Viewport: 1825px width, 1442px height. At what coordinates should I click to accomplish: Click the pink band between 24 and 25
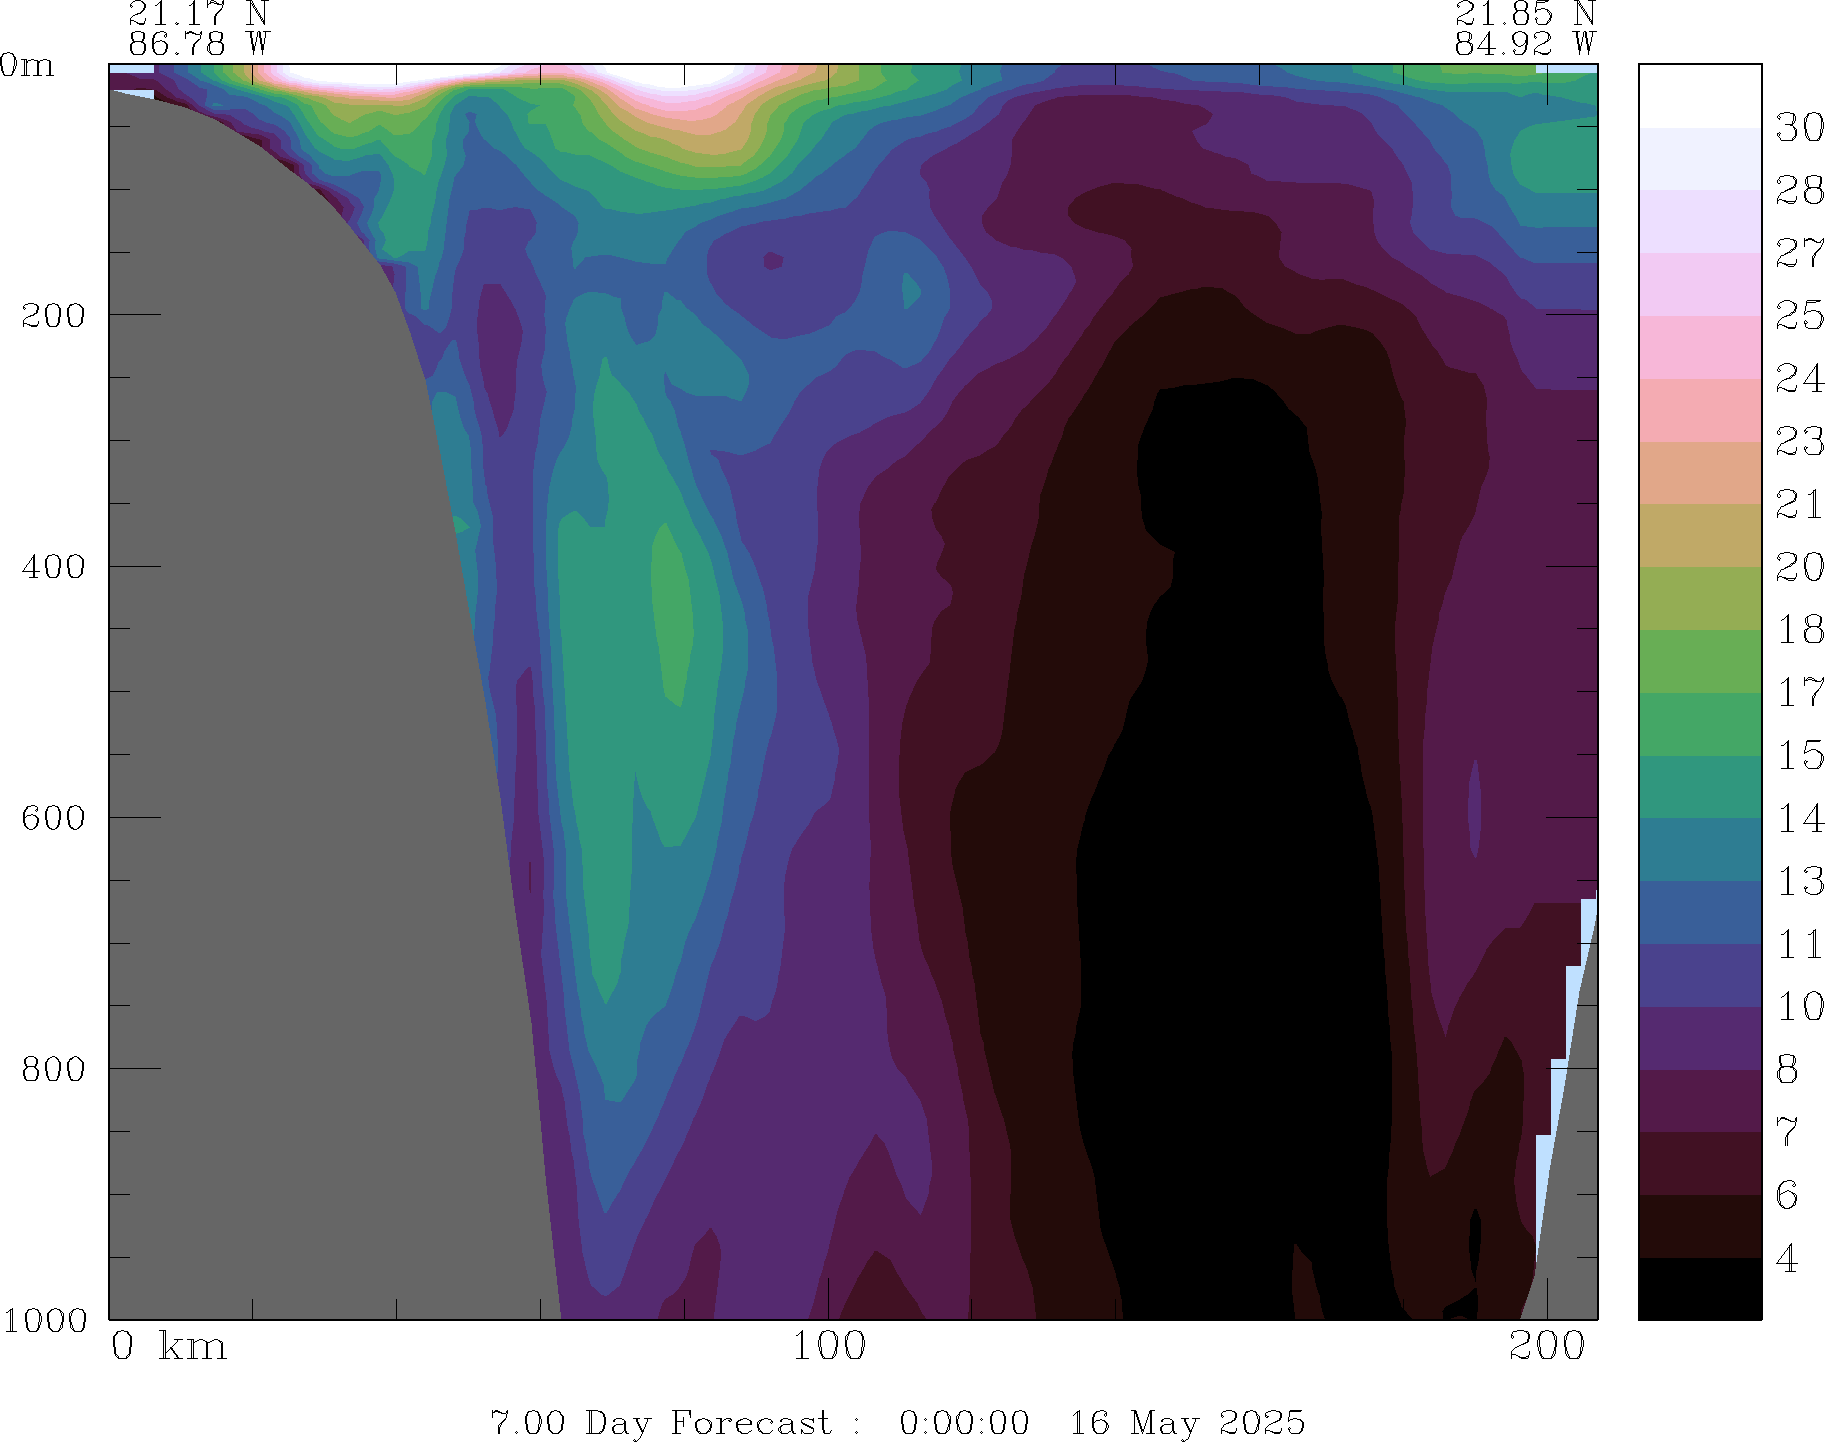click(1700, 347)
